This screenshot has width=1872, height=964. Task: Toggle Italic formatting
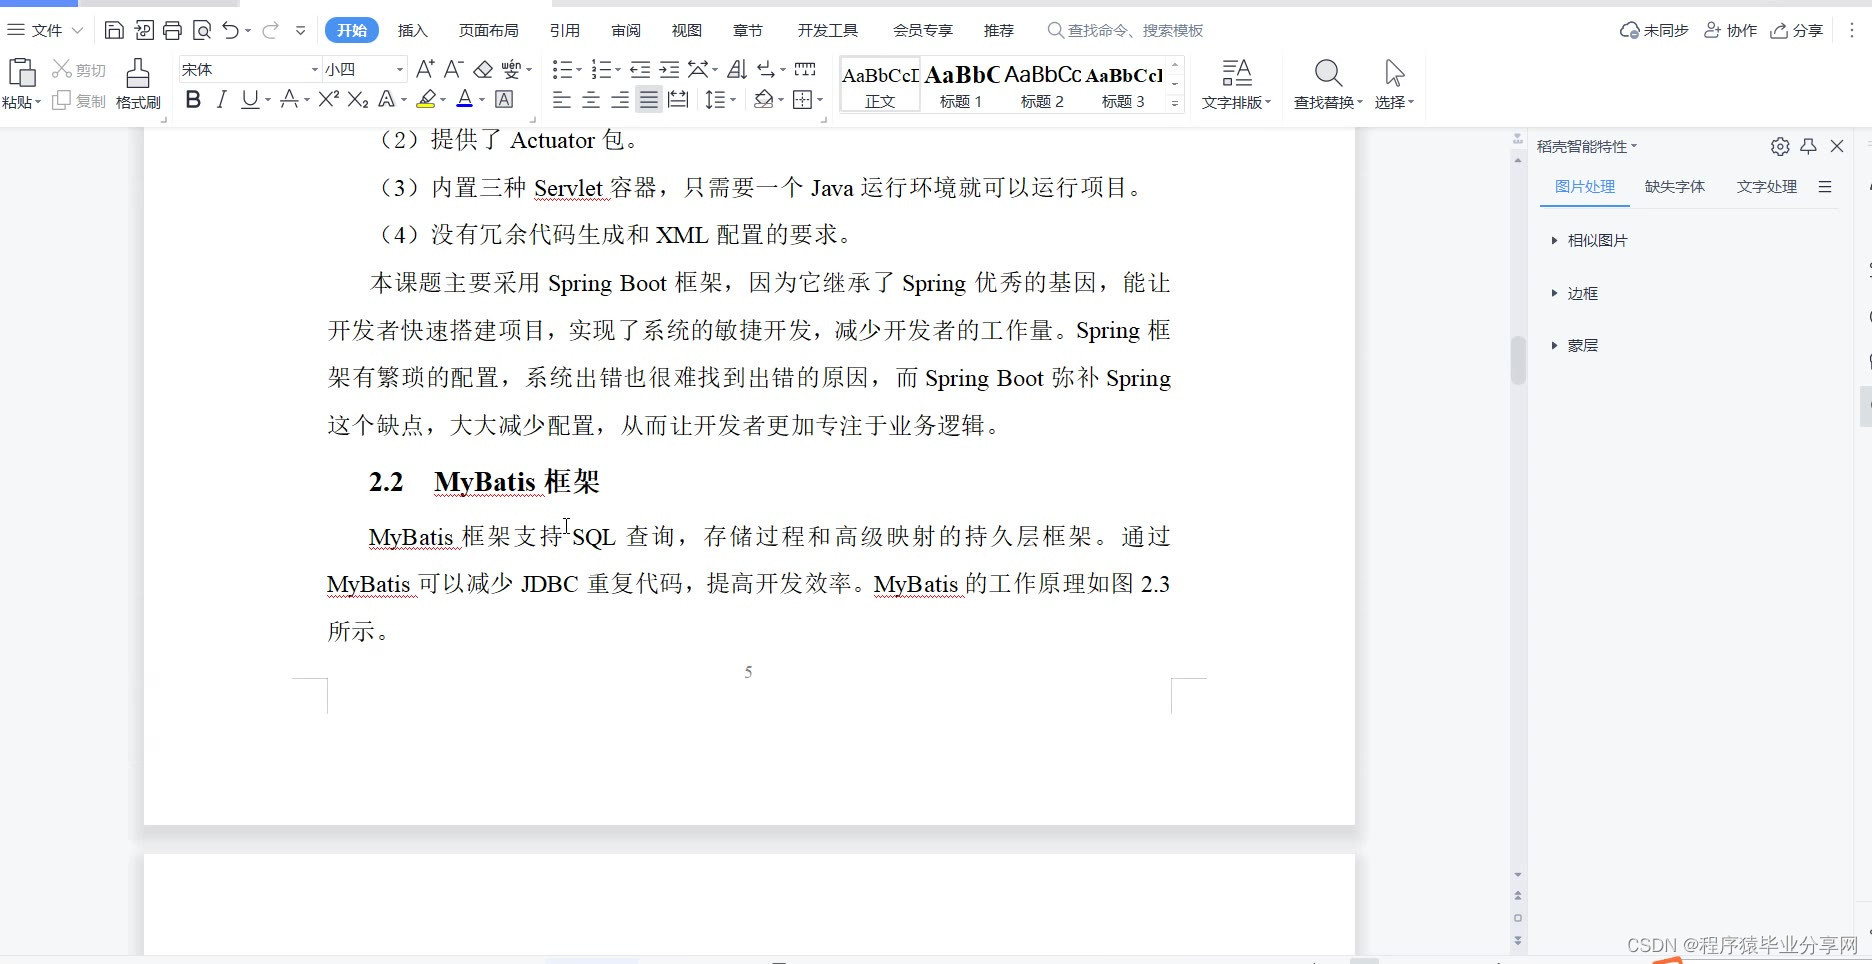pyautogui.click(x=221, y=99)
